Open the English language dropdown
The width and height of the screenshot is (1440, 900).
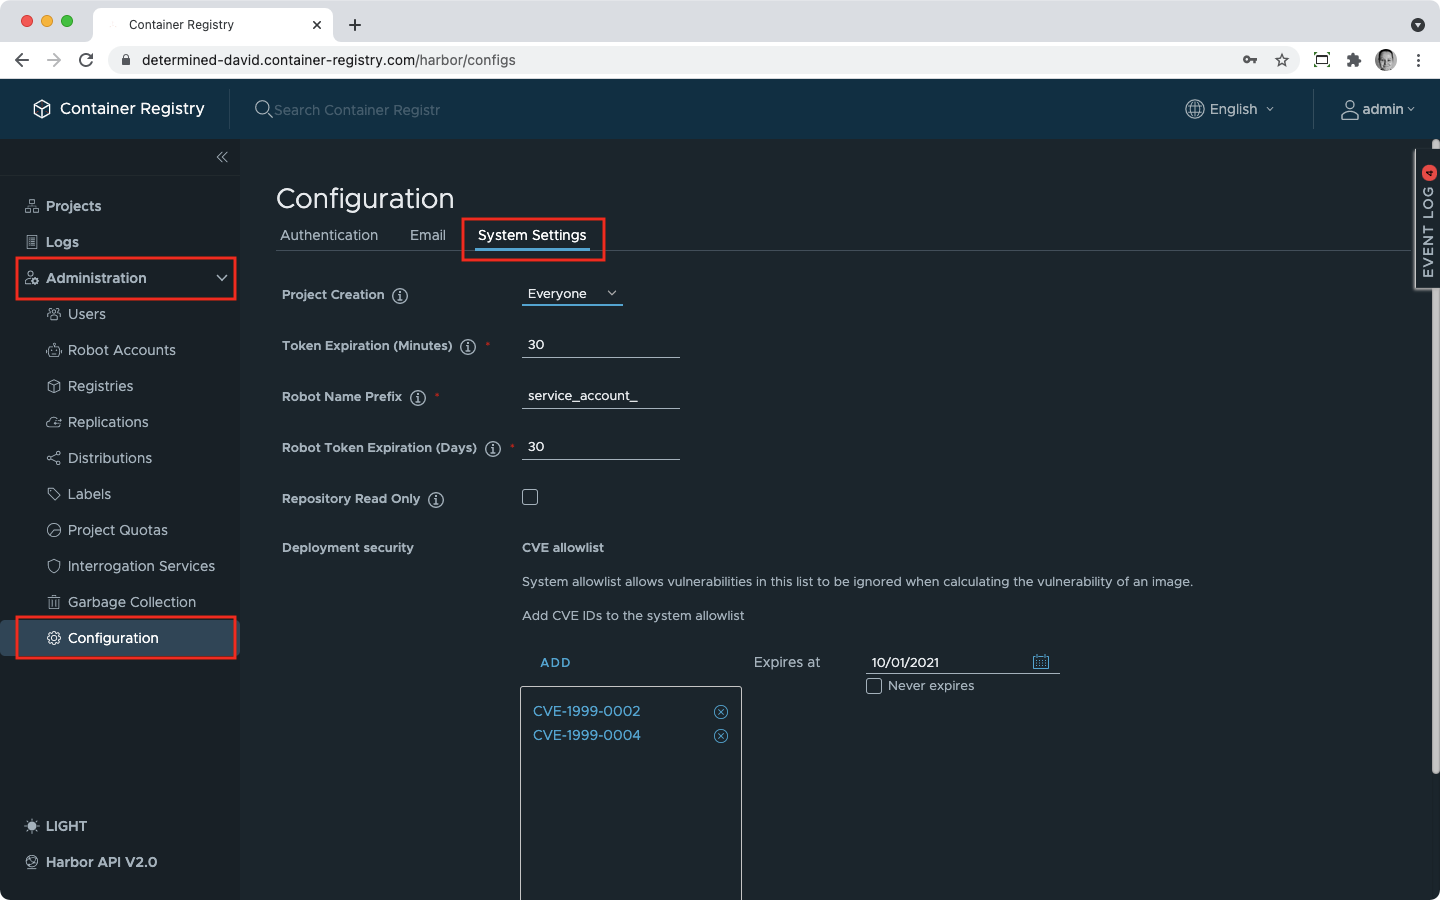(1230, 109)
